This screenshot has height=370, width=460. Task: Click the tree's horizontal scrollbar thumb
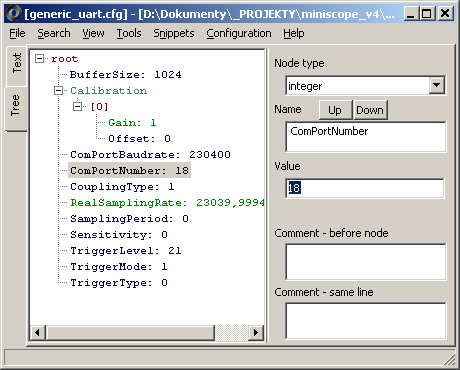pos(130,332)
